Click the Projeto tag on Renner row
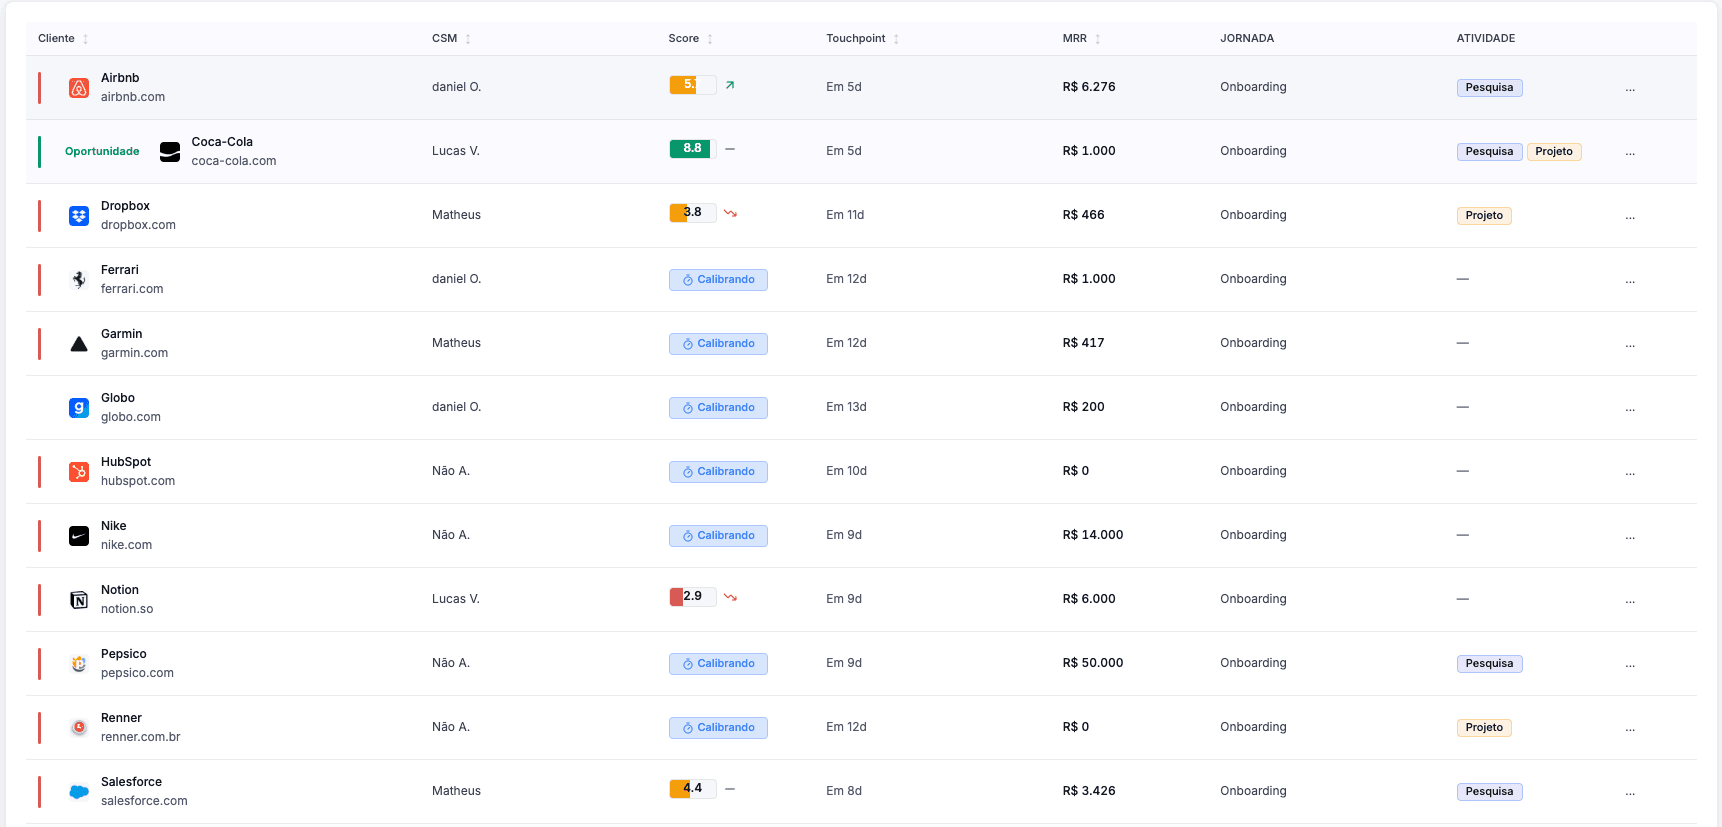1722x827 pixels. 1484,728
